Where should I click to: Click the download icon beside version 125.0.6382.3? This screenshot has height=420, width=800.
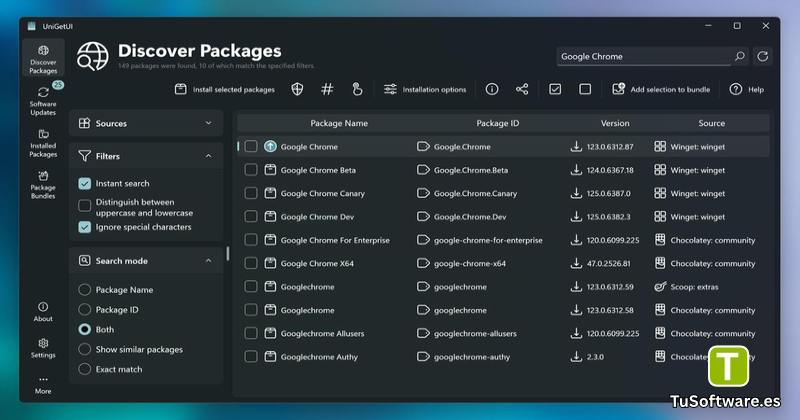(576, 216)
